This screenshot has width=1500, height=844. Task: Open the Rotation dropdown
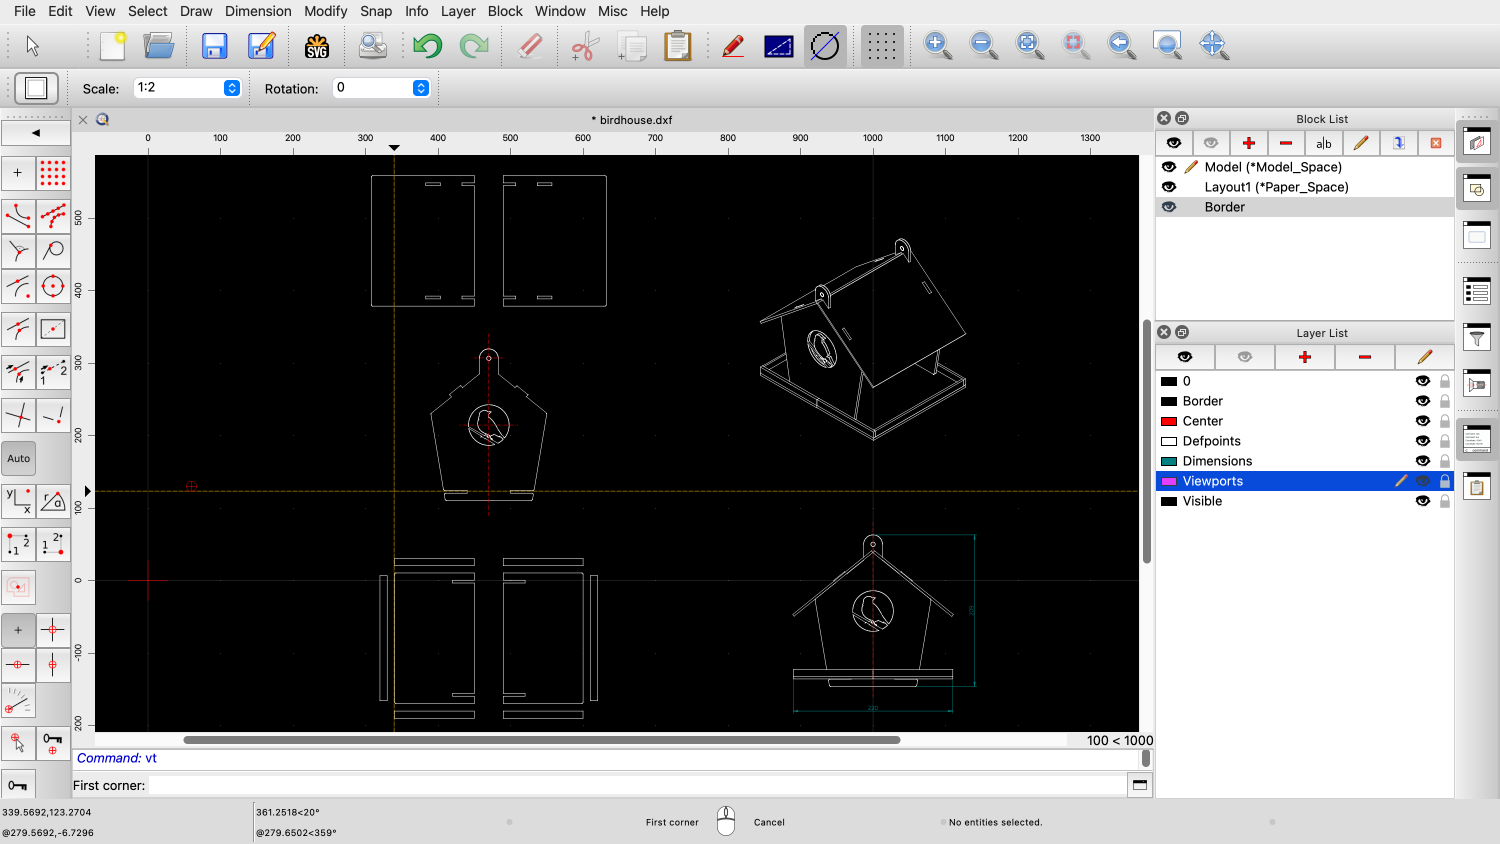421,88
